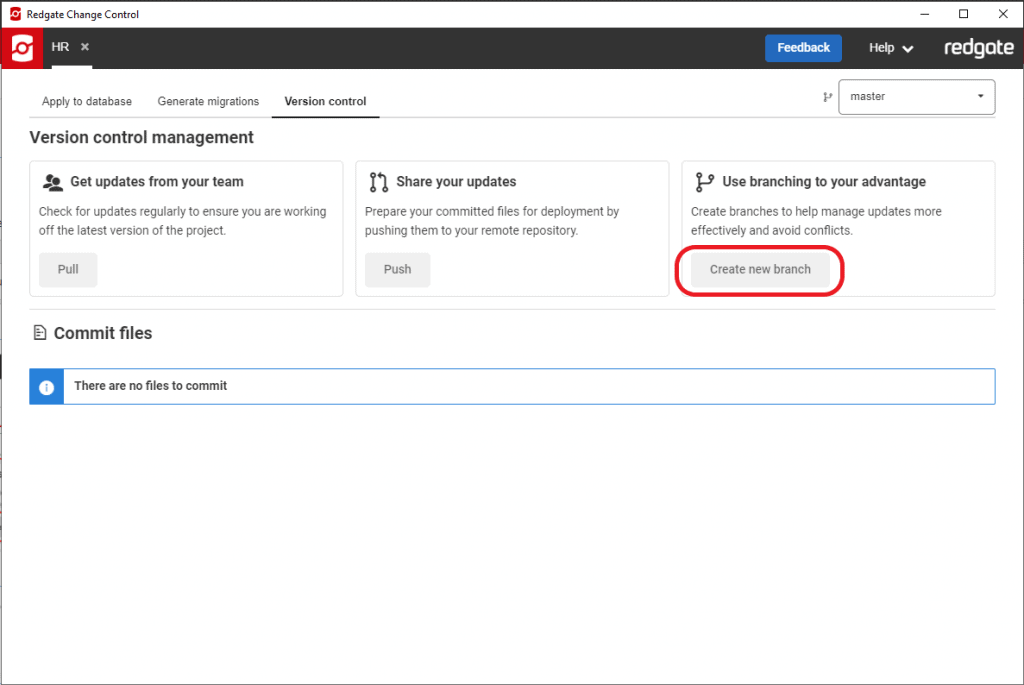Select the Version control tab

pos(325,101)
